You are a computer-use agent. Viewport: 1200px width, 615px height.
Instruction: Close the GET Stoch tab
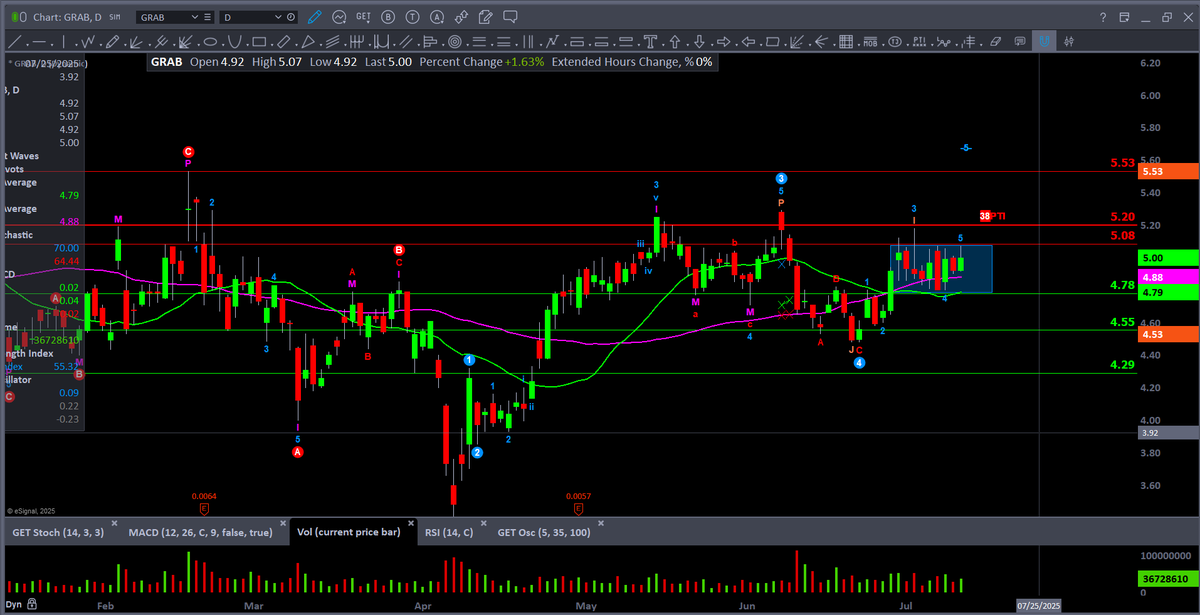tap(113, 524)
